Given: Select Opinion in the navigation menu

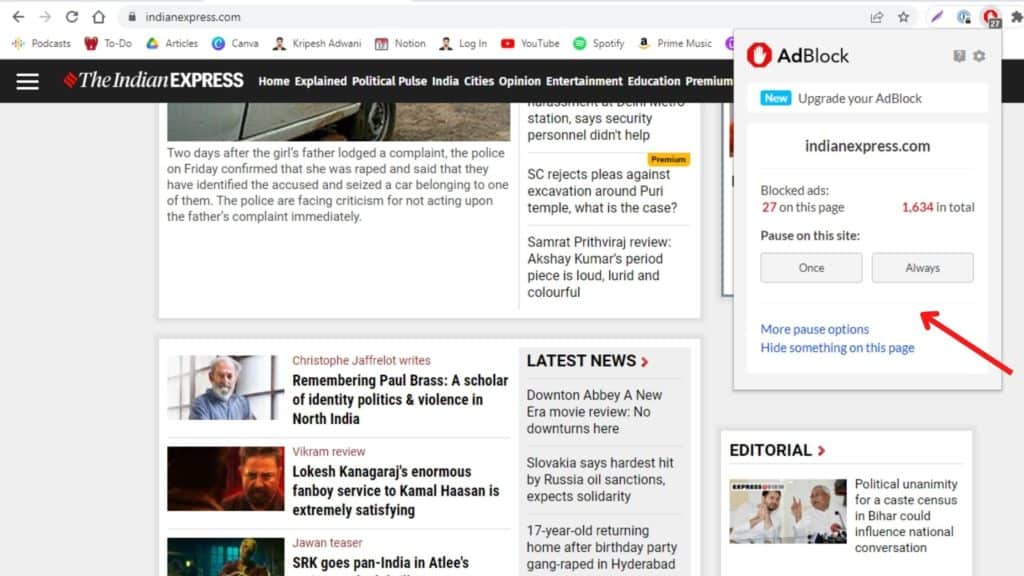Looking at the screenshot, I should tap(519, 81).
